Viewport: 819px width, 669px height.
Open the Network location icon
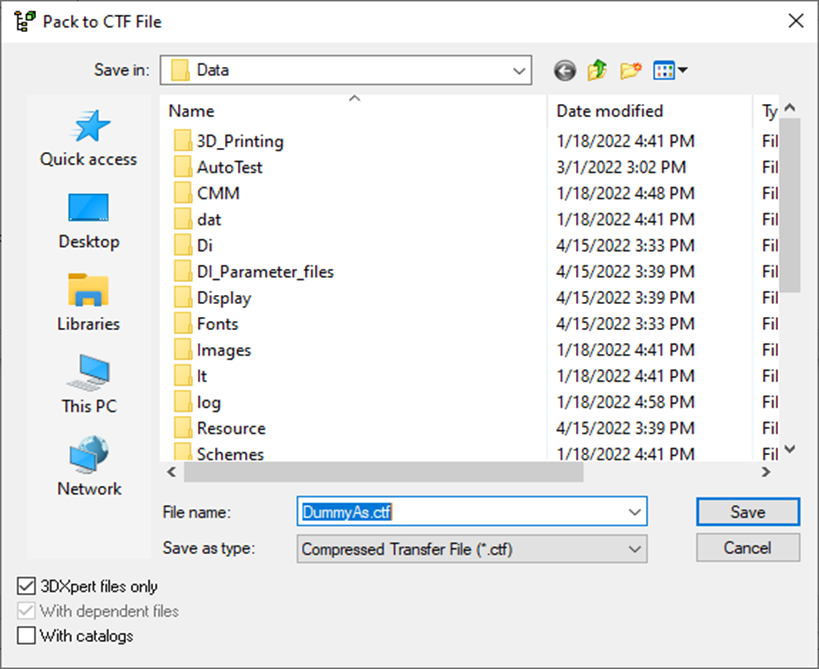pos(88,465)
